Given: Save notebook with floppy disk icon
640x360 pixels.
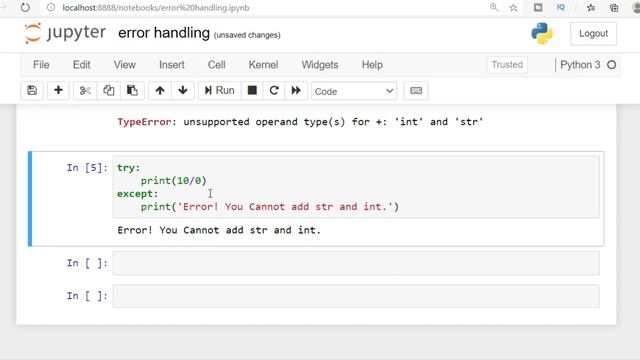Looking at the screenshot, I should pyautogui.click(x=32, y=91).
